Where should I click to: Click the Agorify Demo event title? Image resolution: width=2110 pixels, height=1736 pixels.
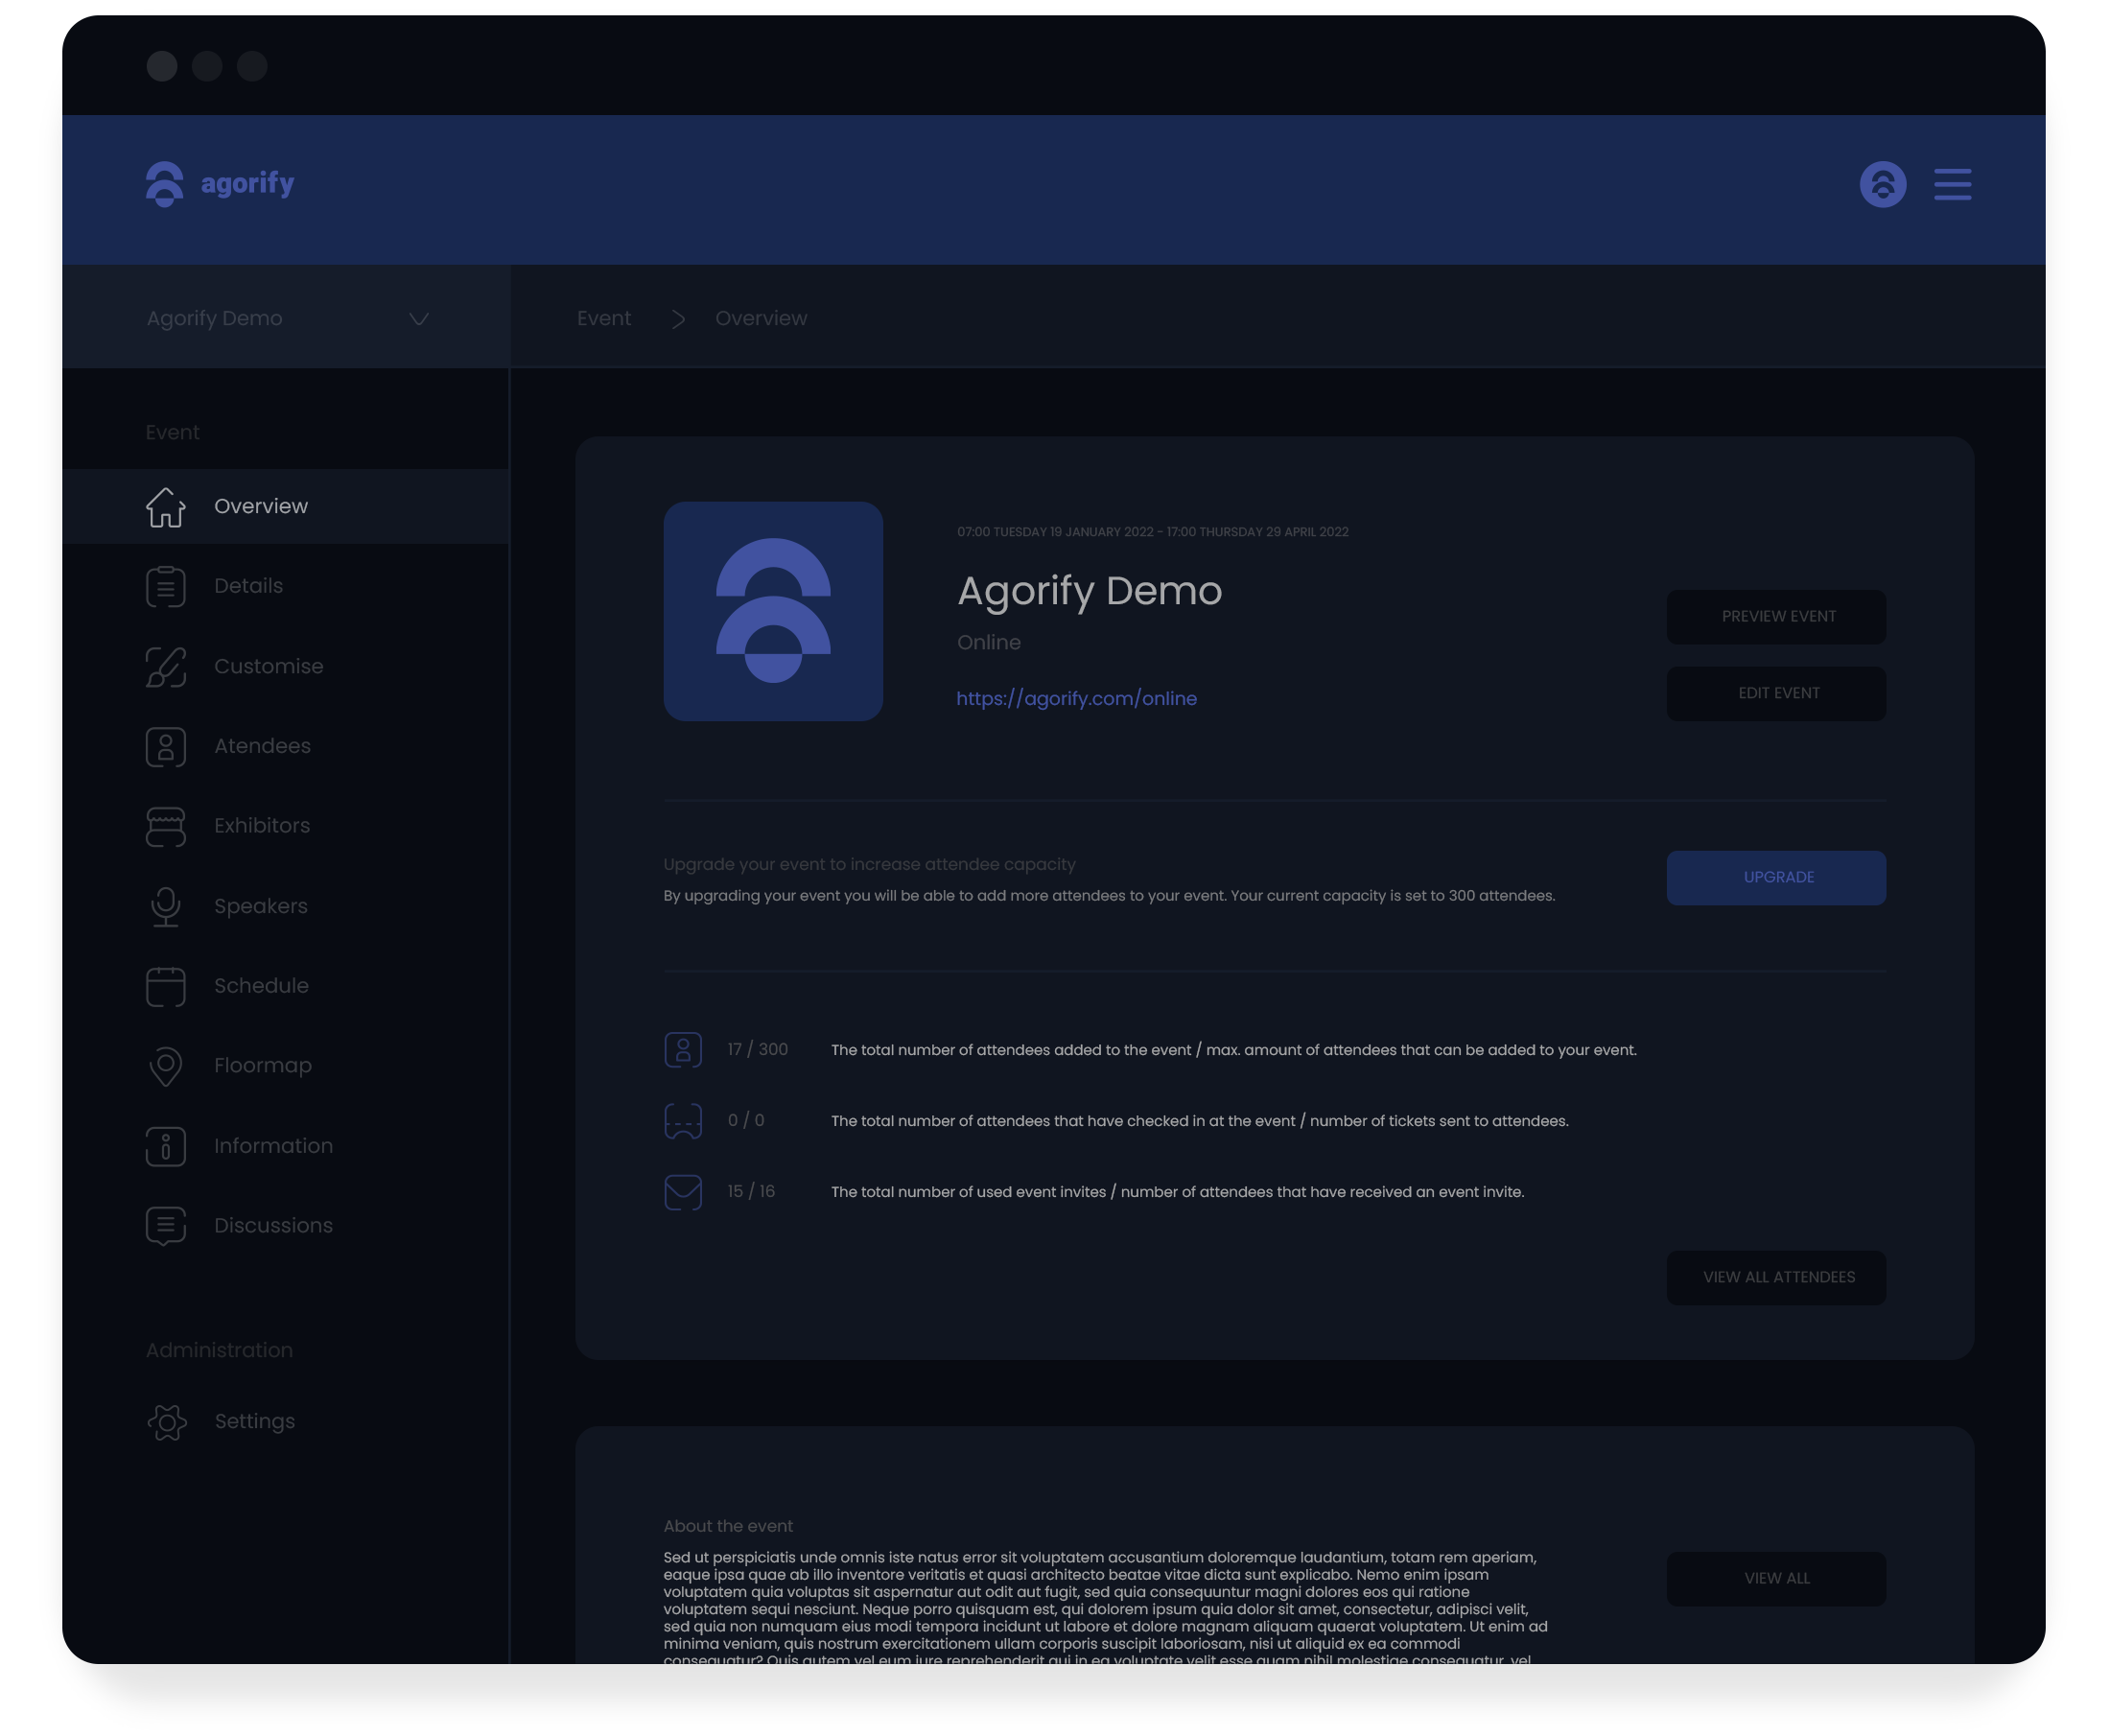1089,591
